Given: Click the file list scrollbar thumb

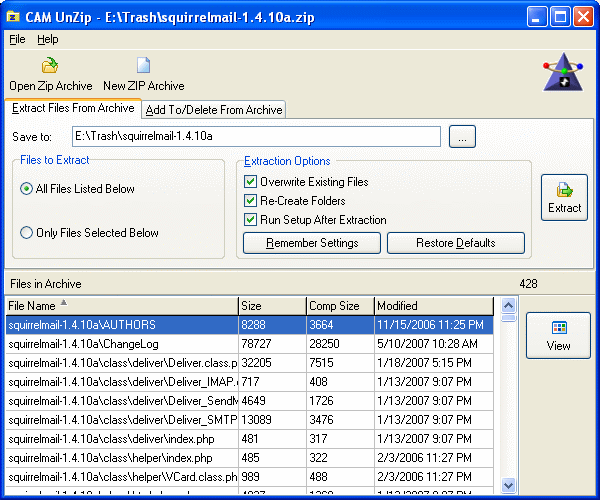Looking at the screenshot, I should [x=509, y=318].
